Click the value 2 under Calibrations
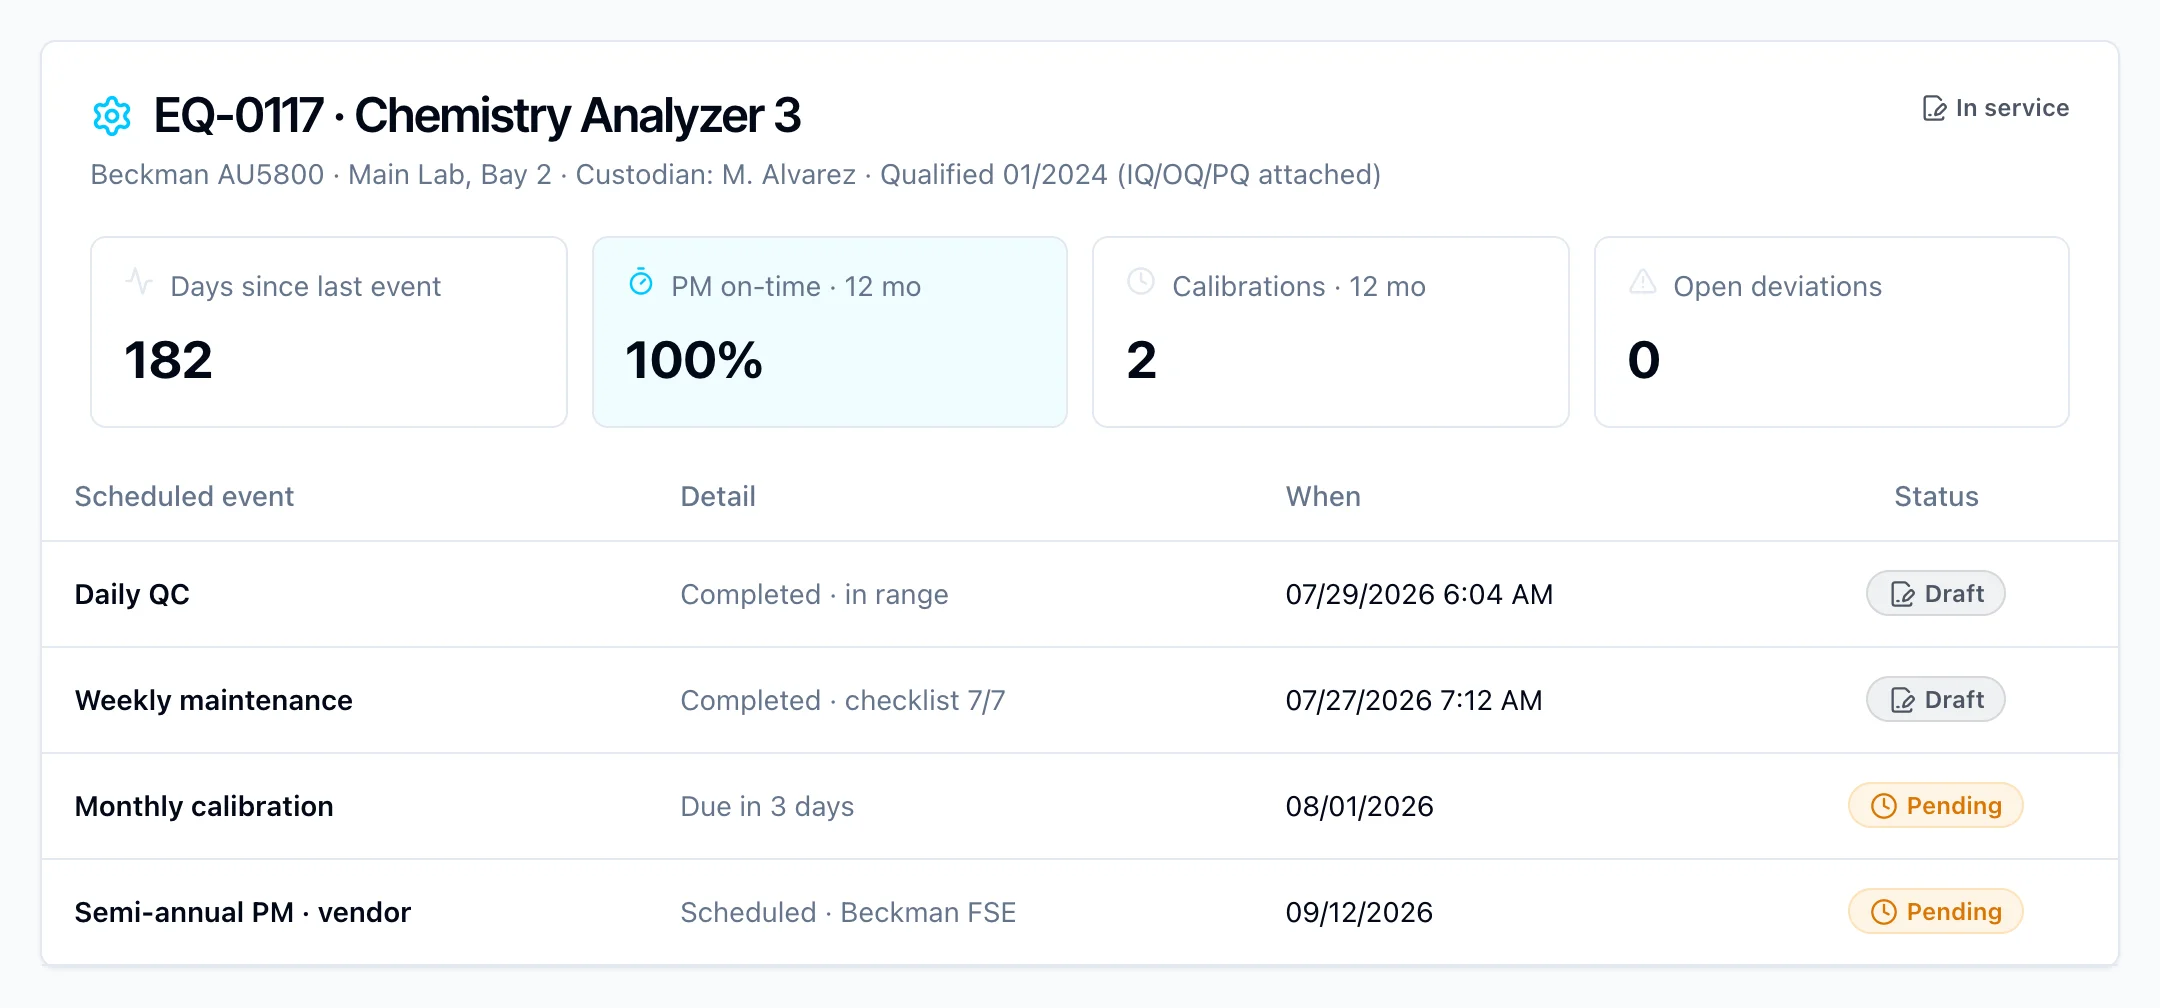This screenshot has width=2160, height=1008. point(1141,360)
